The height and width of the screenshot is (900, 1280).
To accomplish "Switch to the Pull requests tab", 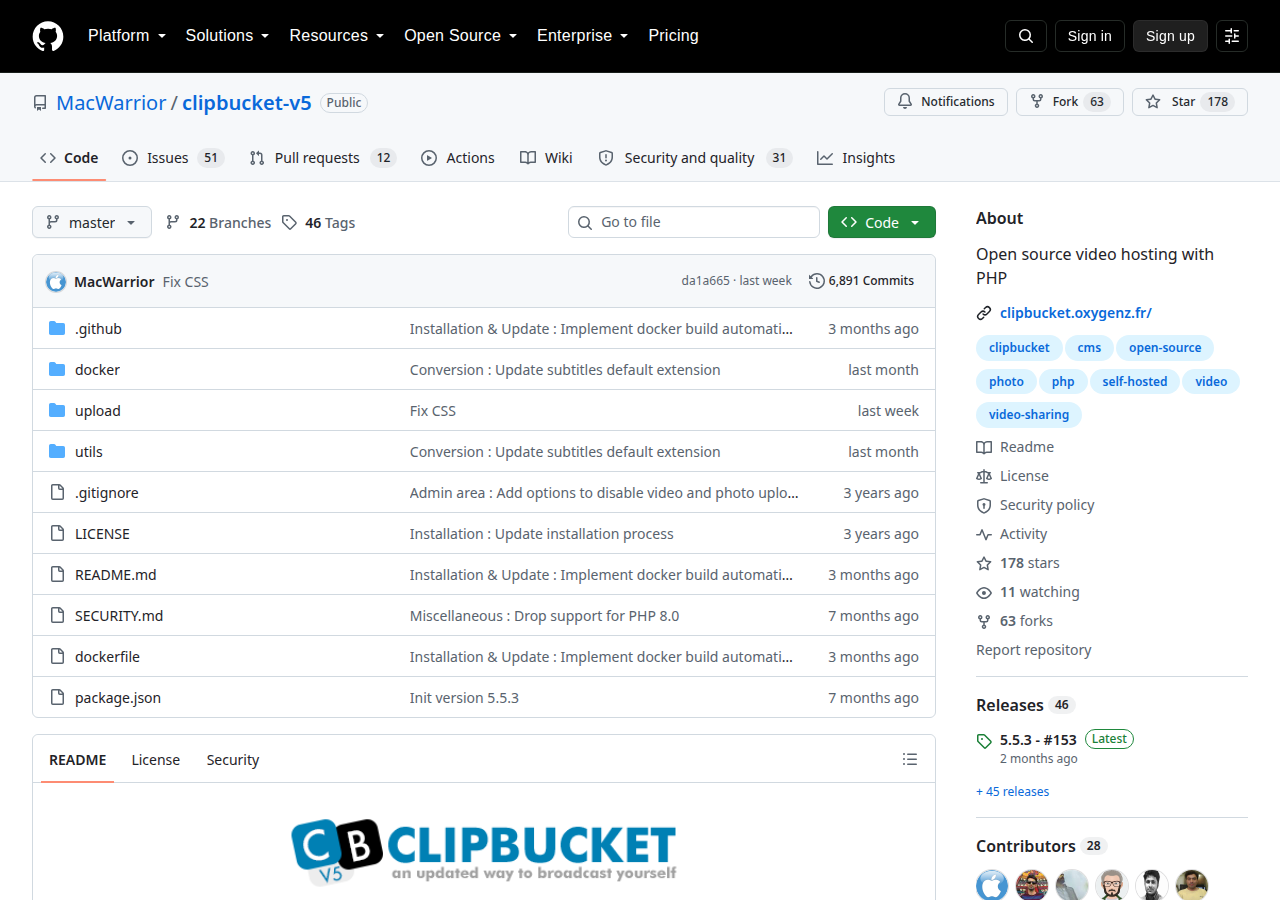I will coord(322,158).
